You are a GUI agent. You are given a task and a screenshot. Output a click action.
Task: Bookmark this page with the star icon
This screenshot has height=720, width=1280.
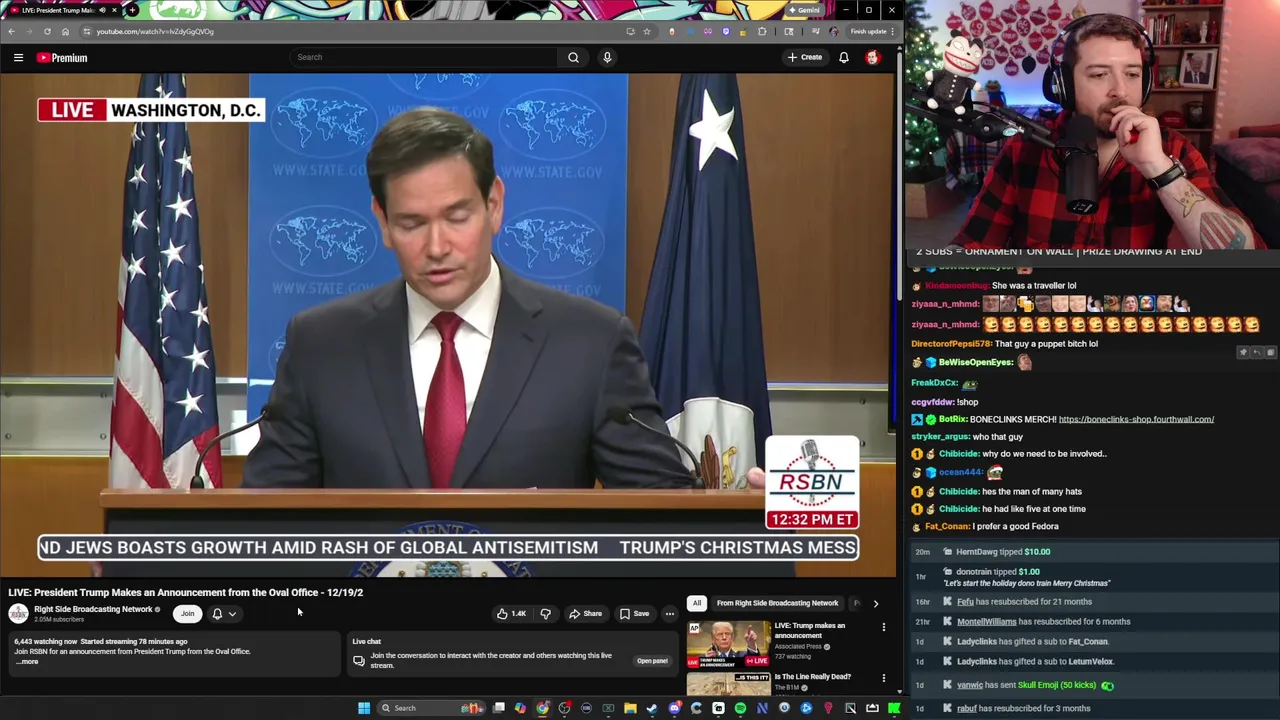point(647,31)
